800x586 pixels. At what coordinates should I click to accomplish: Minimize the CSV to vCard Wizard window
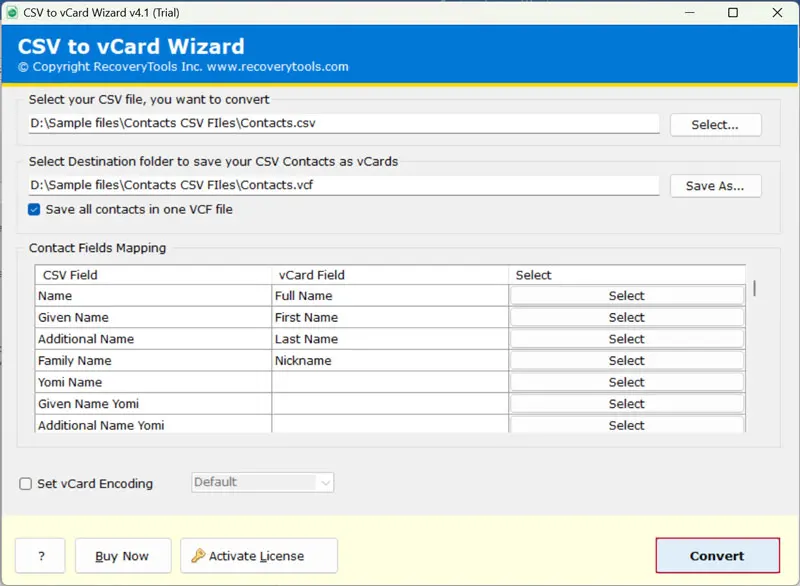click(x=689, y=13)
